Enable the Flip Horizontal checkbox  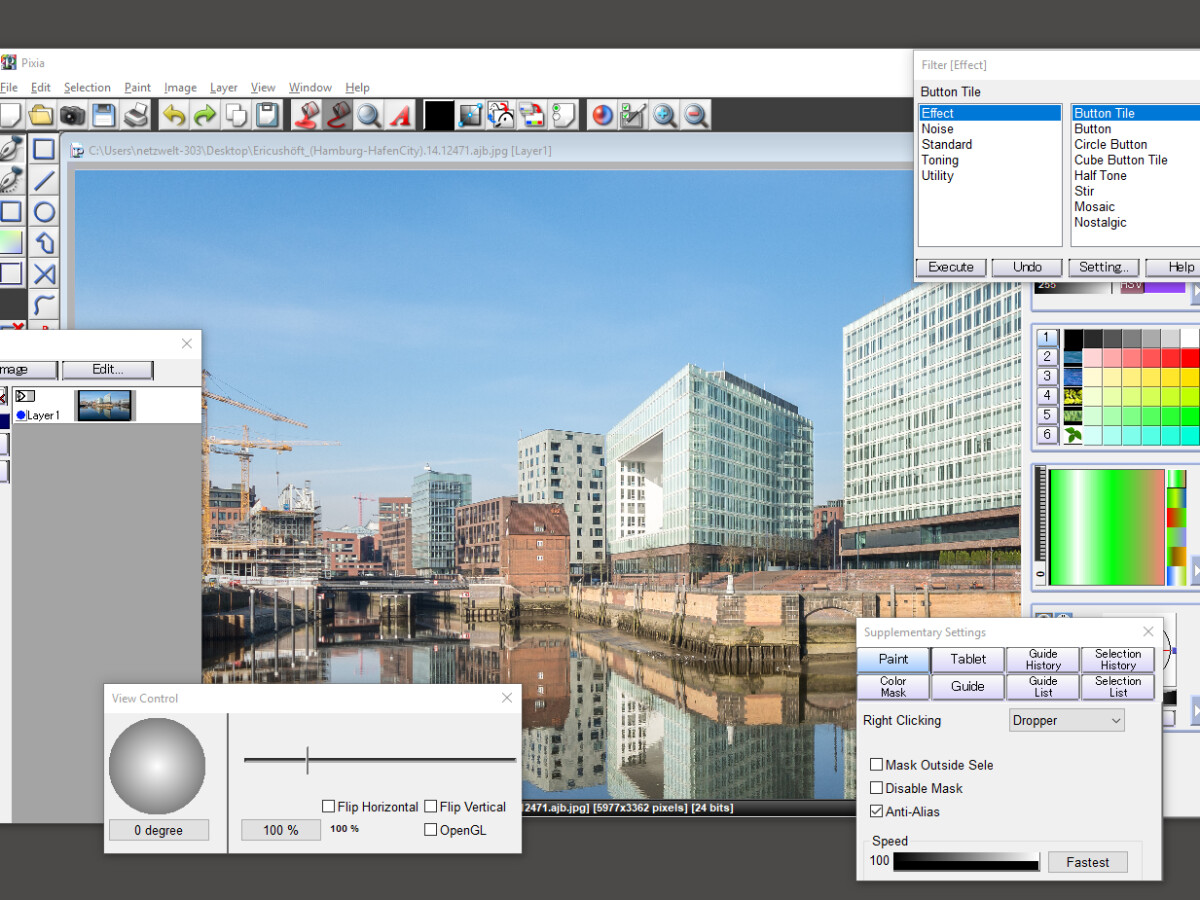tap(329, 806)
